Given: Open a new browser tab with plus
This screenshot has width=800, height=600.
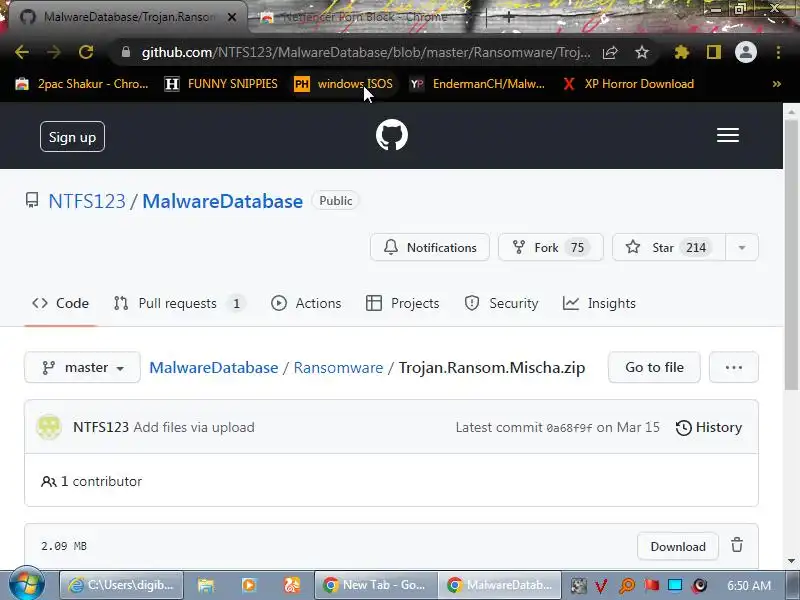Looking at the screenshot, I should point(508,17).
